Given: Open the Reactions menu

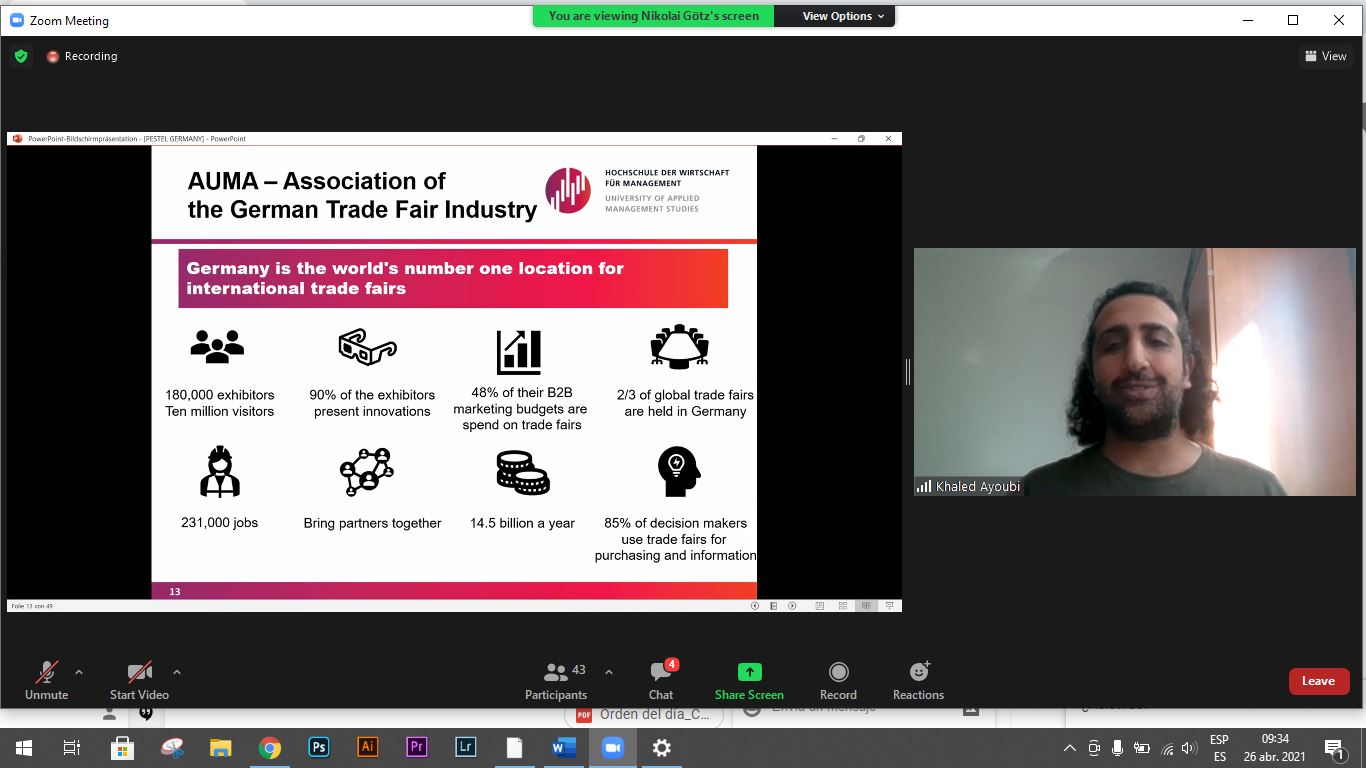Looking at the screenshot, I should tap(918, 681).
